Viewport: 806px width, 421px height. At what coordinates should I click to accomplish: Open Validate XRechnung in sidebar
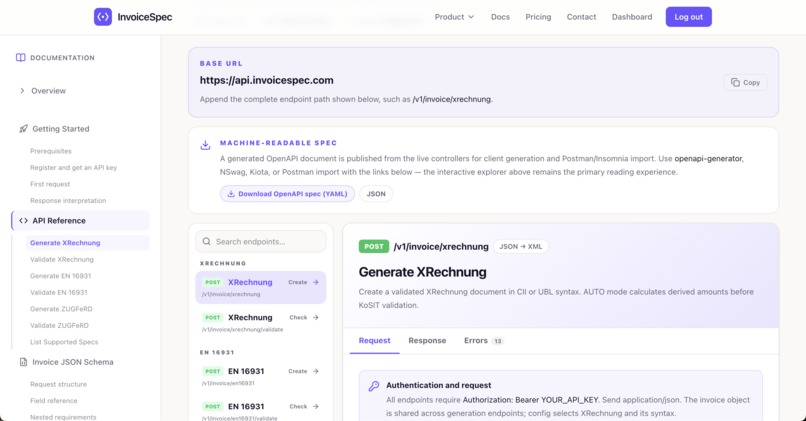click(62, 260)
